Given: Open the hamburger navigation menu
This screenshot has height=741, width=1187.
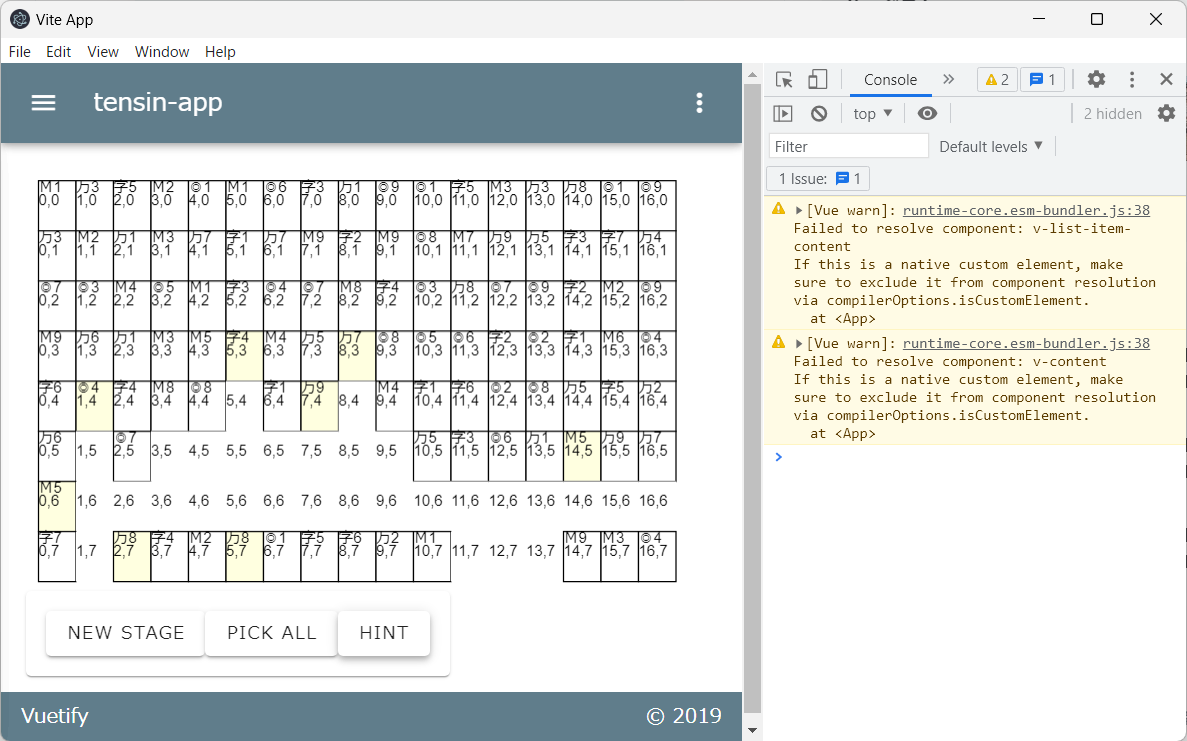Looking at the screenshot, I should click(43, 103).
